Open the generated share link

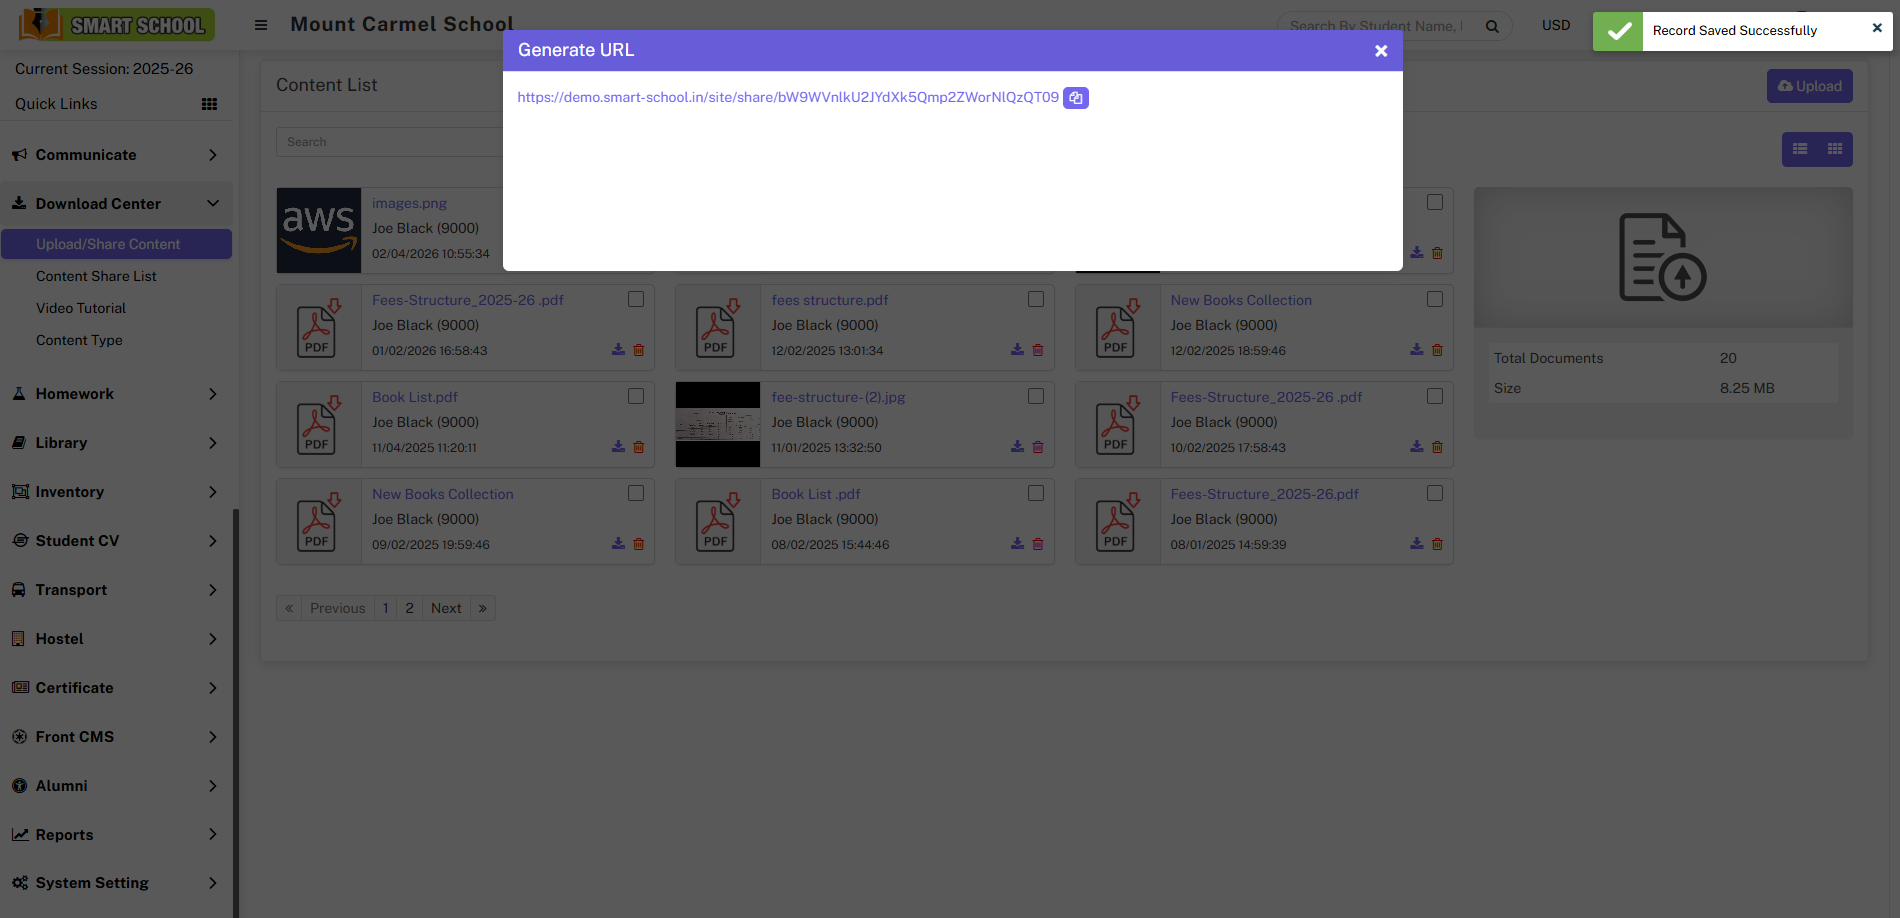point(787,98)
